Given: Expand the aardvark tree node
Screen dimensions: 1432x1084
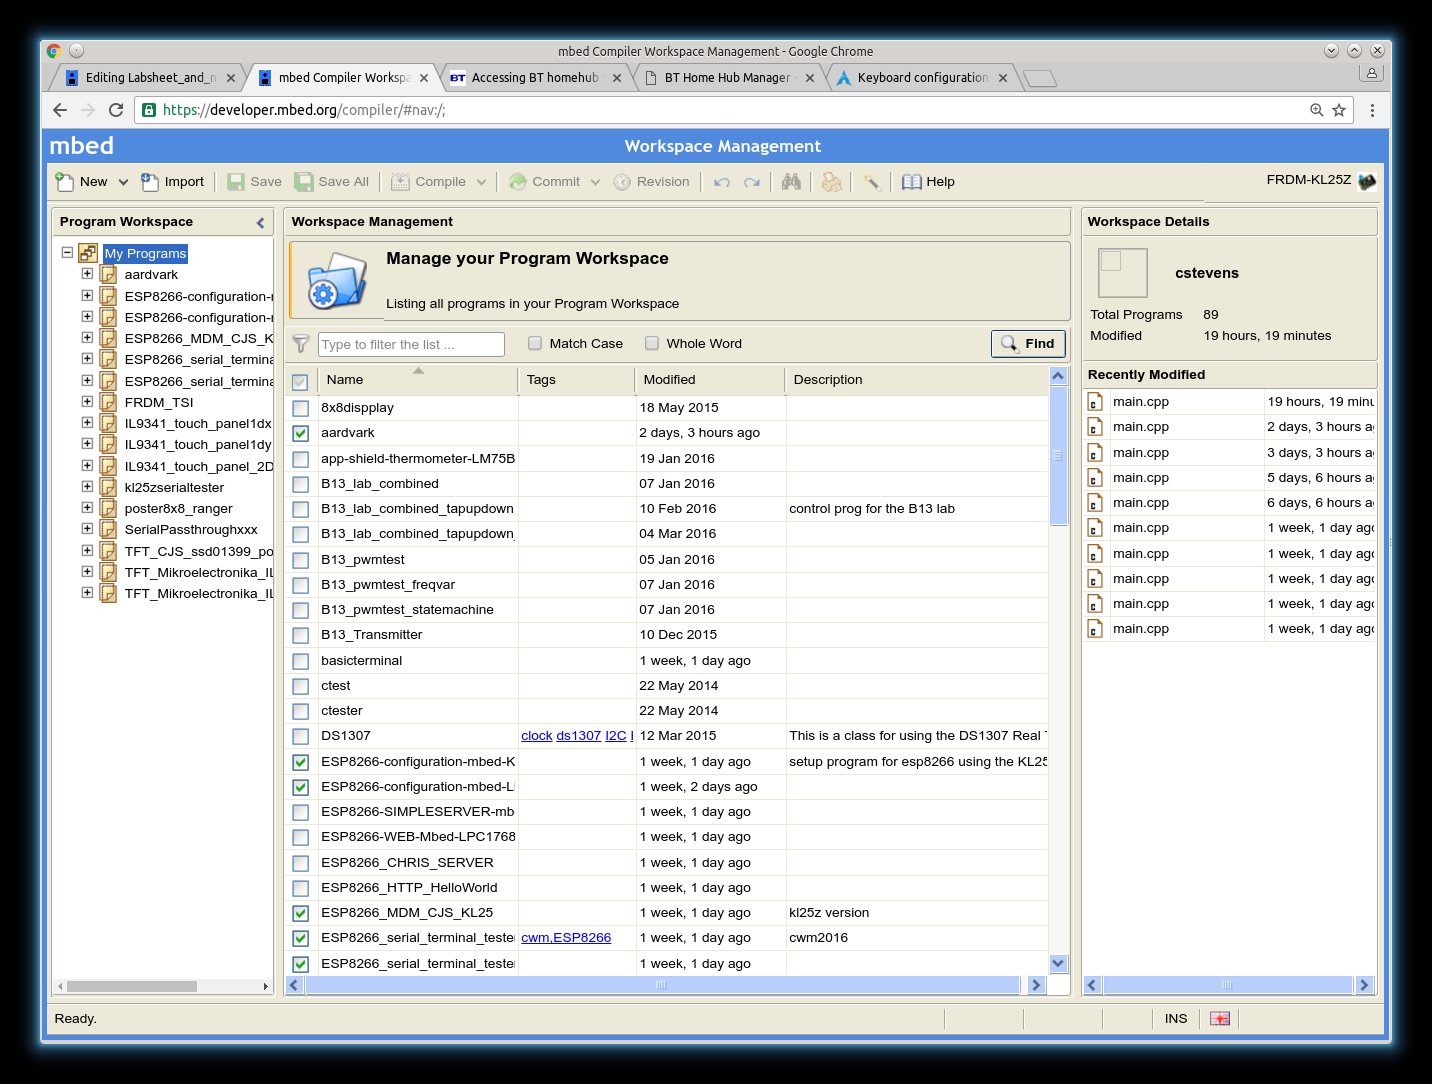Looking at the screenshot, I should [87, 274].
